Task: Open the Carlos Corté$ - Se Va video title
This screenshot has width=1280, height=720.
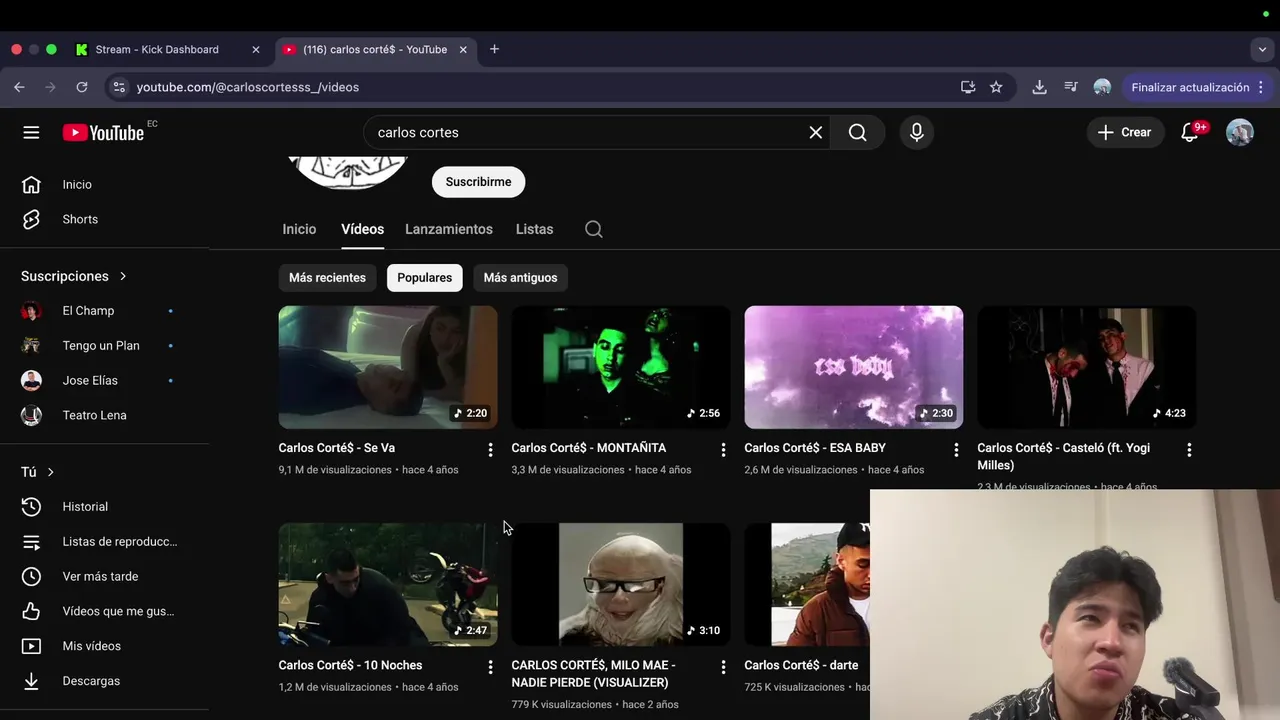Action: click(x=337, y=448)
